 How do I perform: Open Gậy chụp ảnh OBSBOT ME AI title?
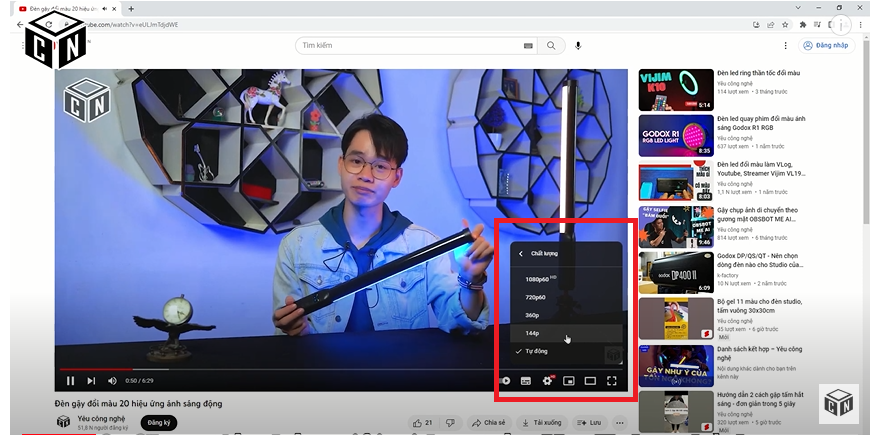tap(757, 215)
